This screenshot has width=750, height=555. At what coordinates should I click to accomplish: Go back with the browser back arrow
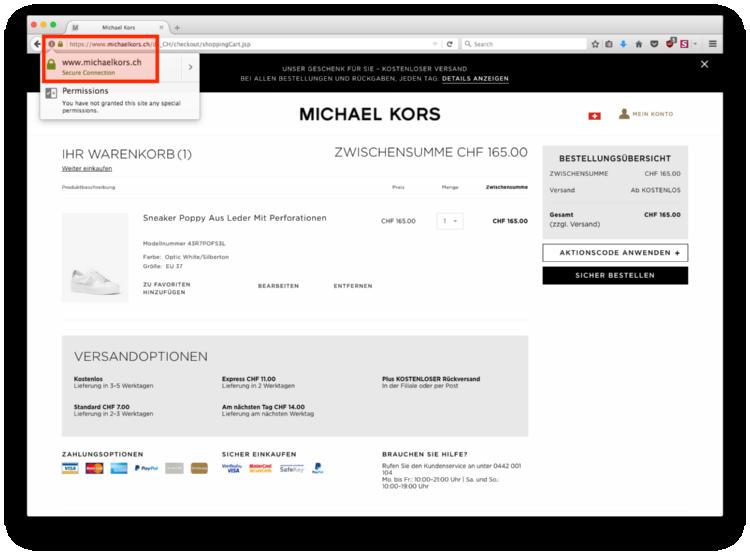click(x=37, y=44)
